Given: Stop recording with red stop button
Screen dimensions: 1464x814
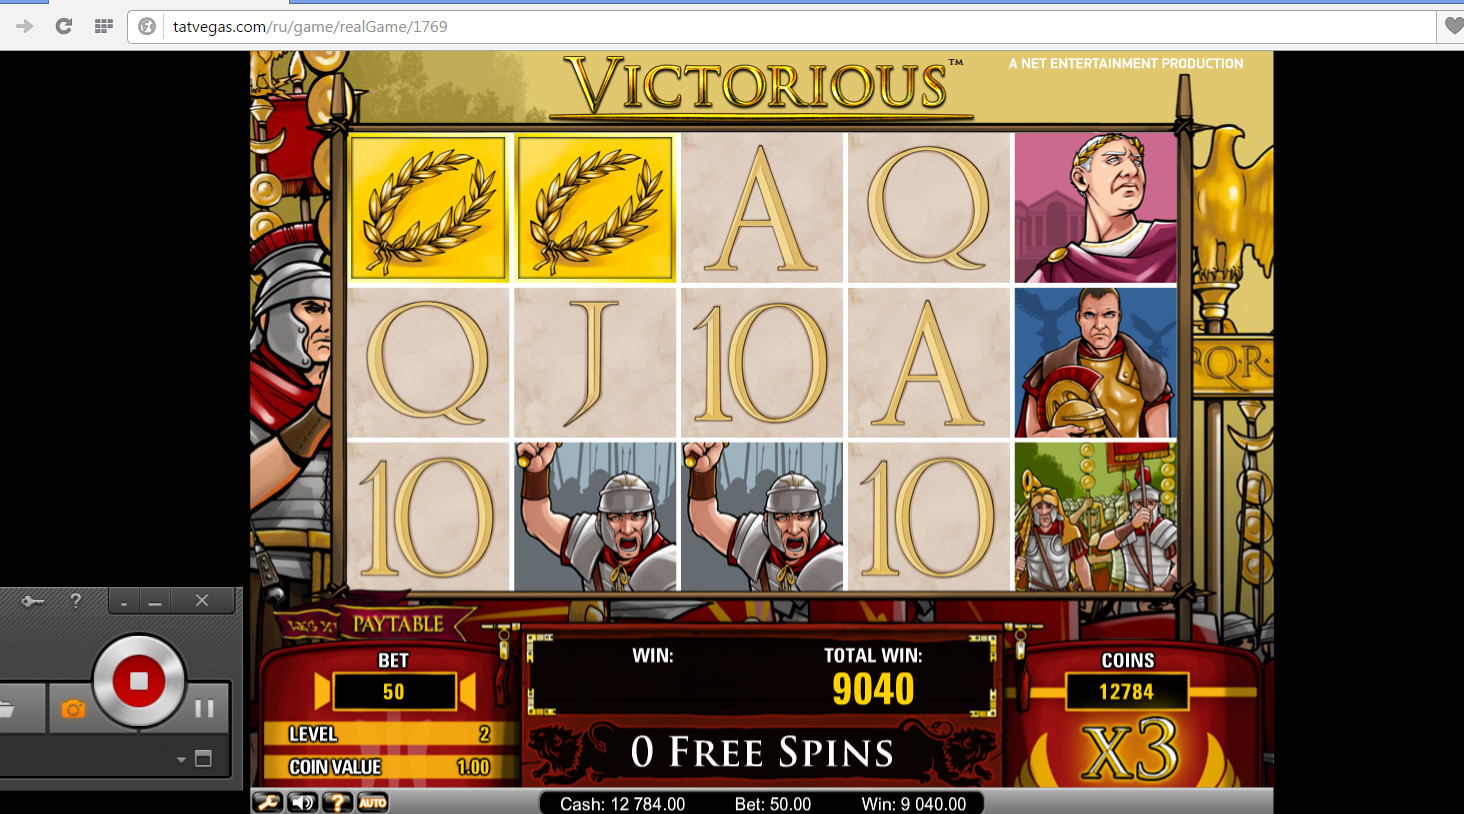Looking at the screenshot, I should [x=139, y=681].
